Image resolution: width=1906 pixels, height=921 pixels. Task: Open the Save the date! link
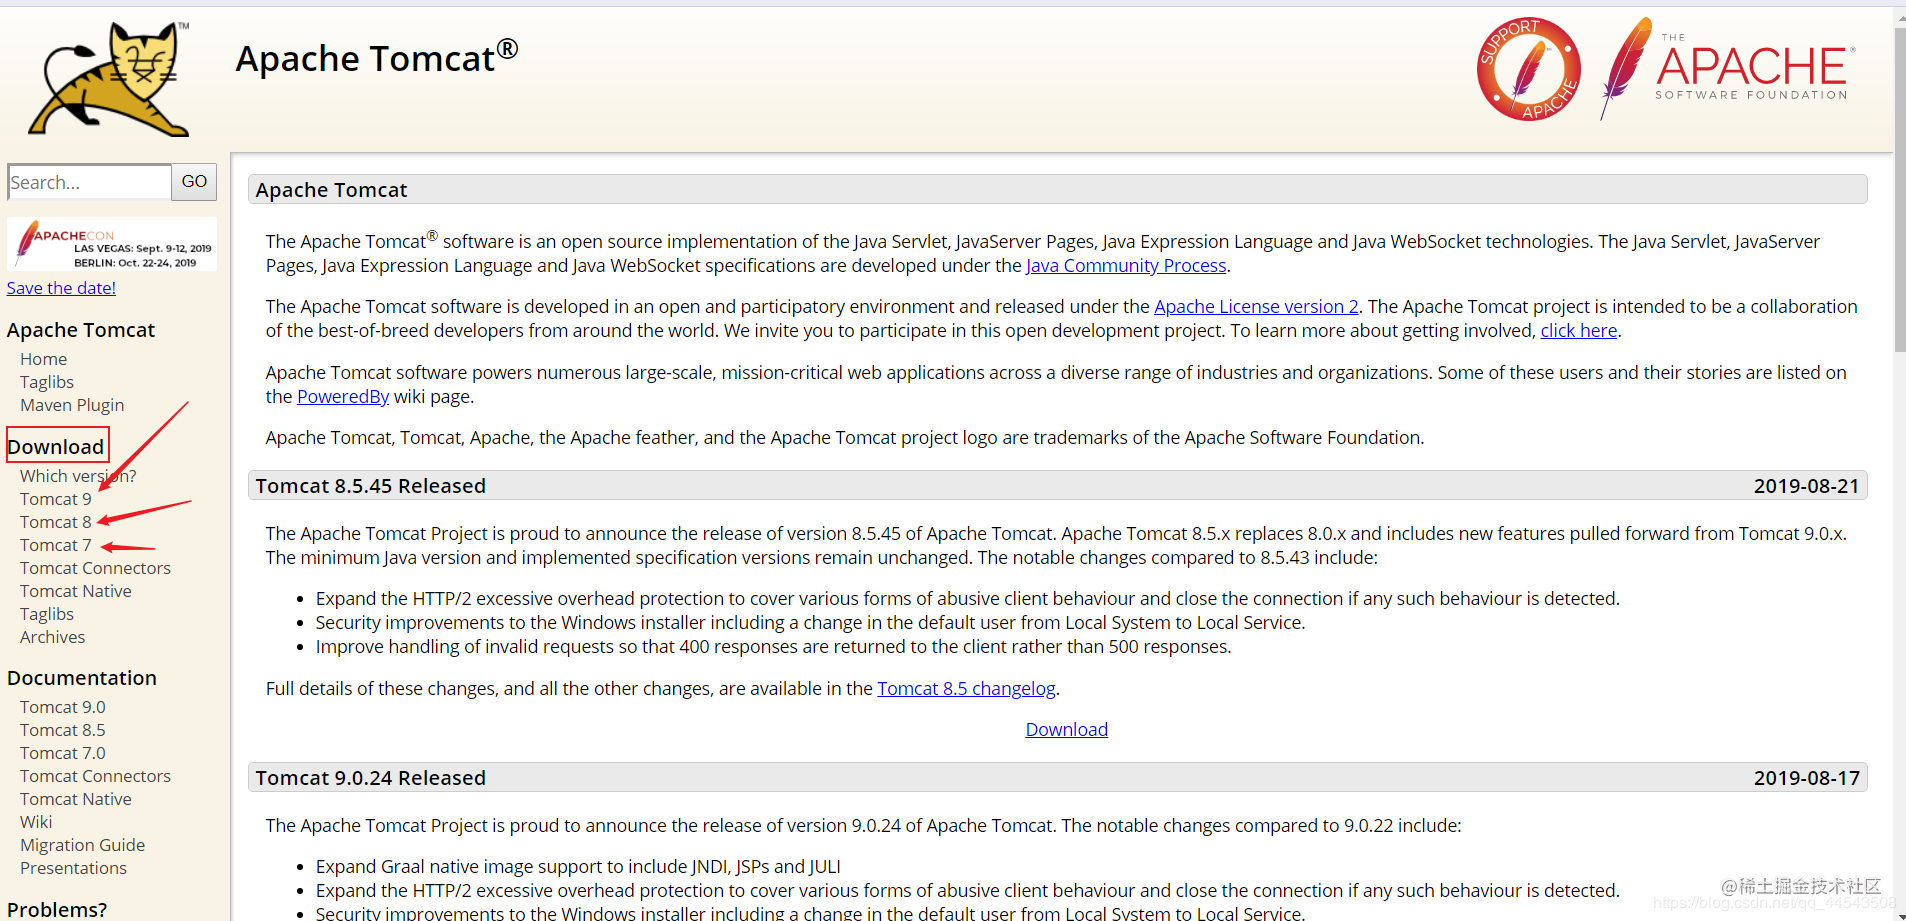pos(61,288)
